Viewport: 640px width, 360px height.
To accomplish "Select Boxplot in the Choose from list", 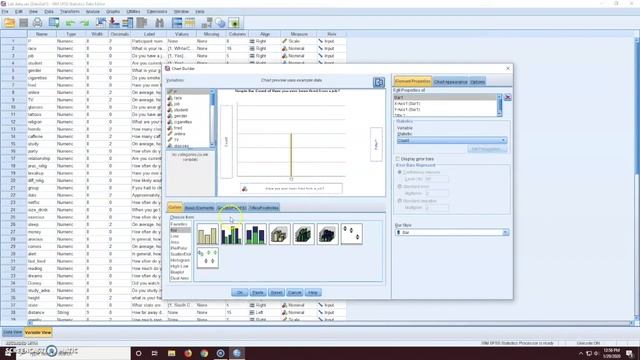I will click(x=178, y=272).
